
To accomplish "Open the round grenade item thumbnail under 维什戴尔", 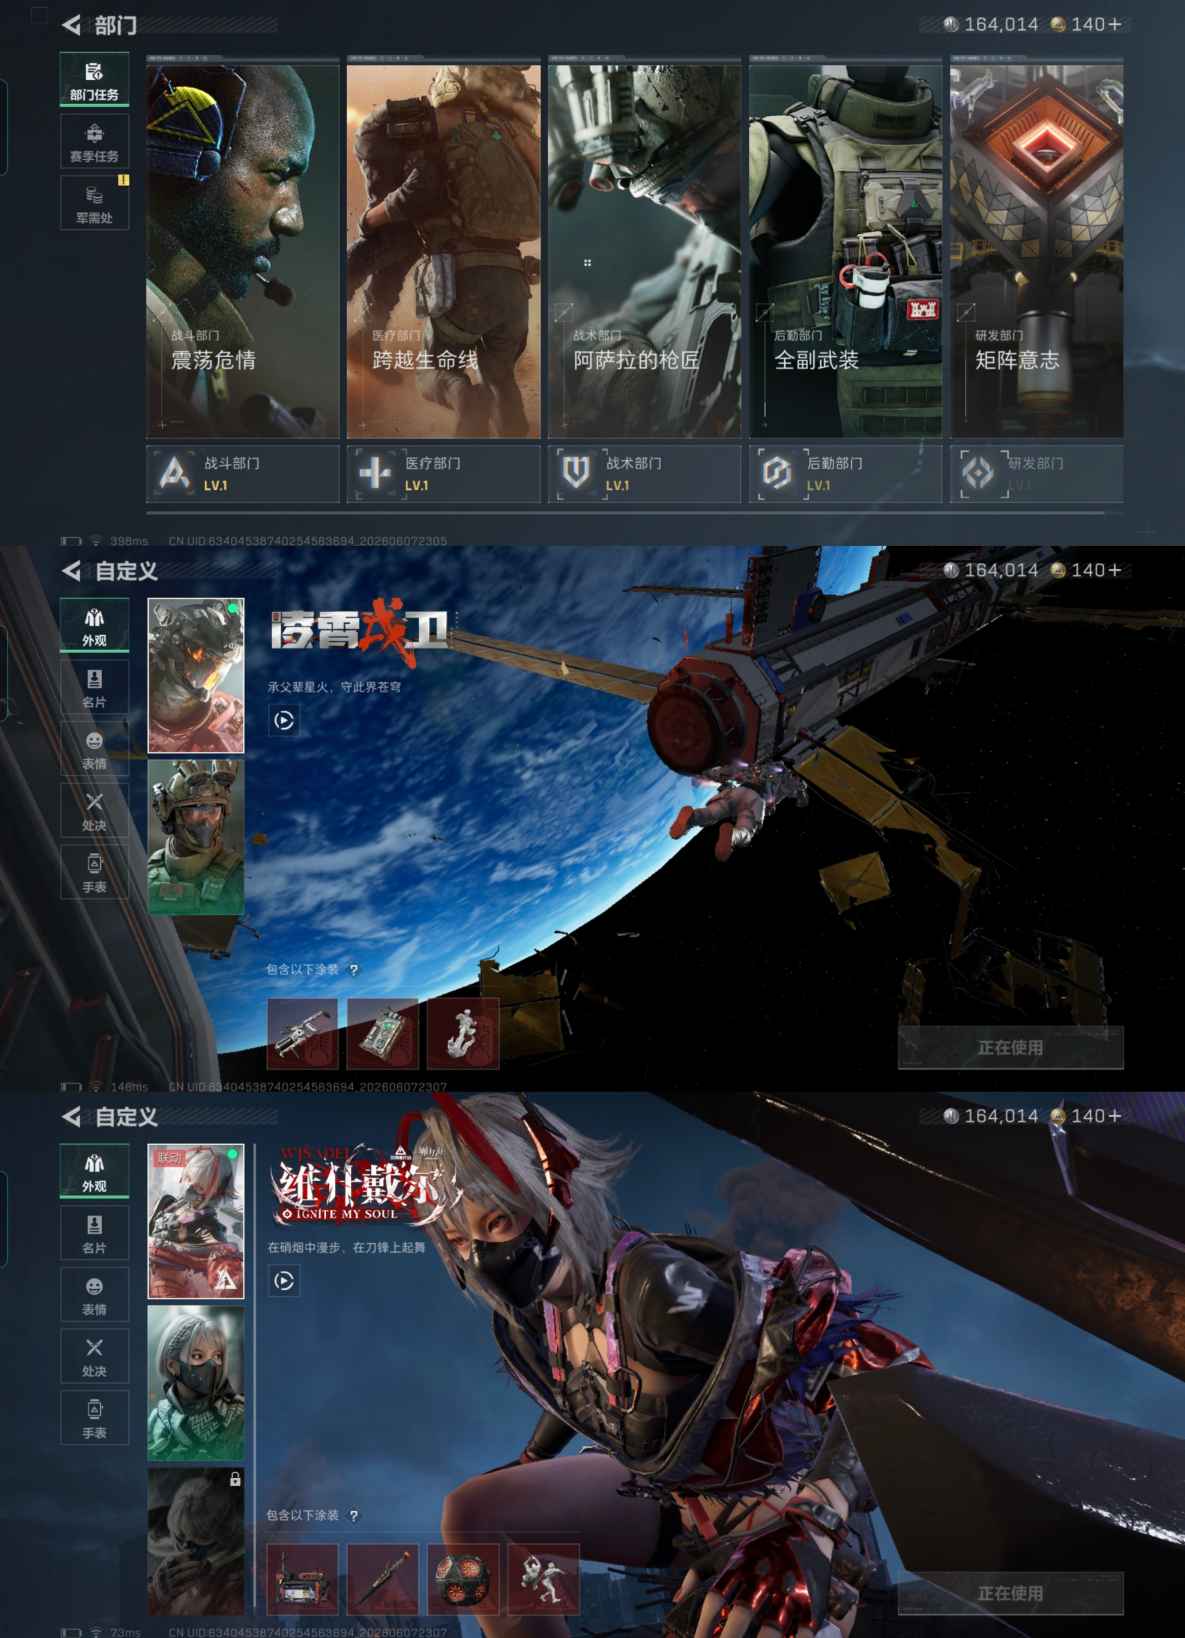I will (x=462, y=1579).
